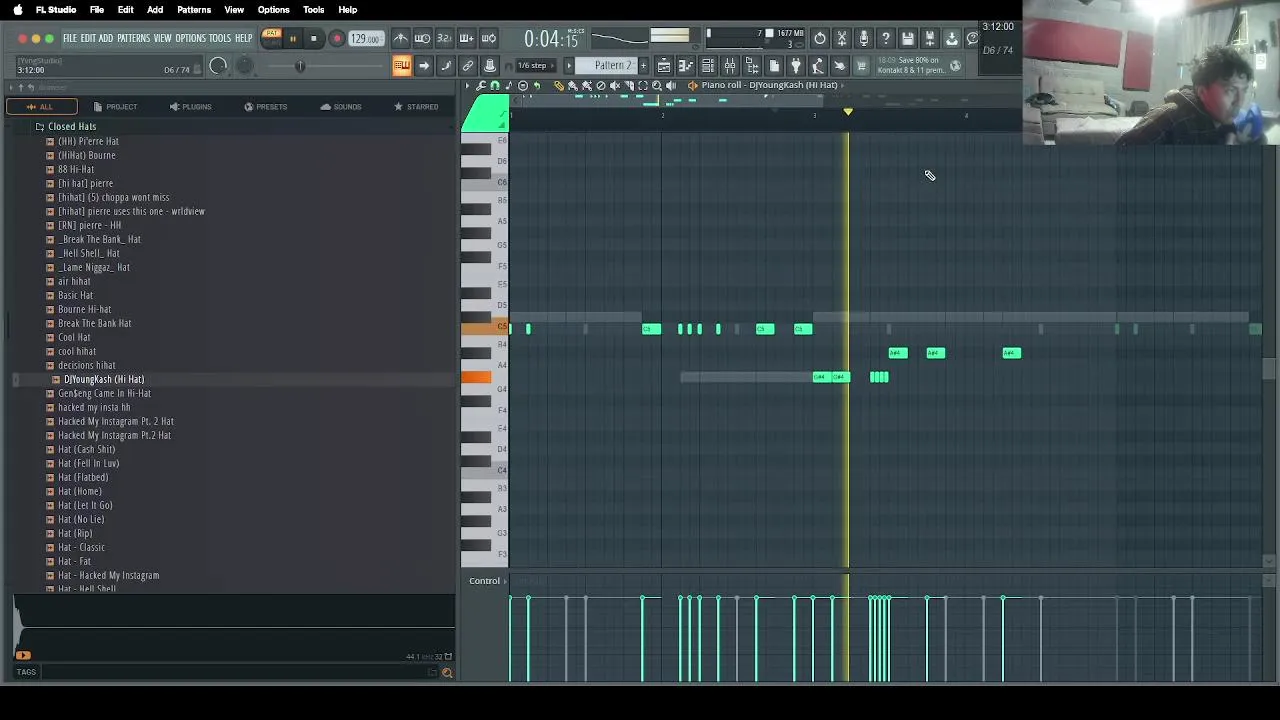Click the main swing slider handle

point(299,66)
